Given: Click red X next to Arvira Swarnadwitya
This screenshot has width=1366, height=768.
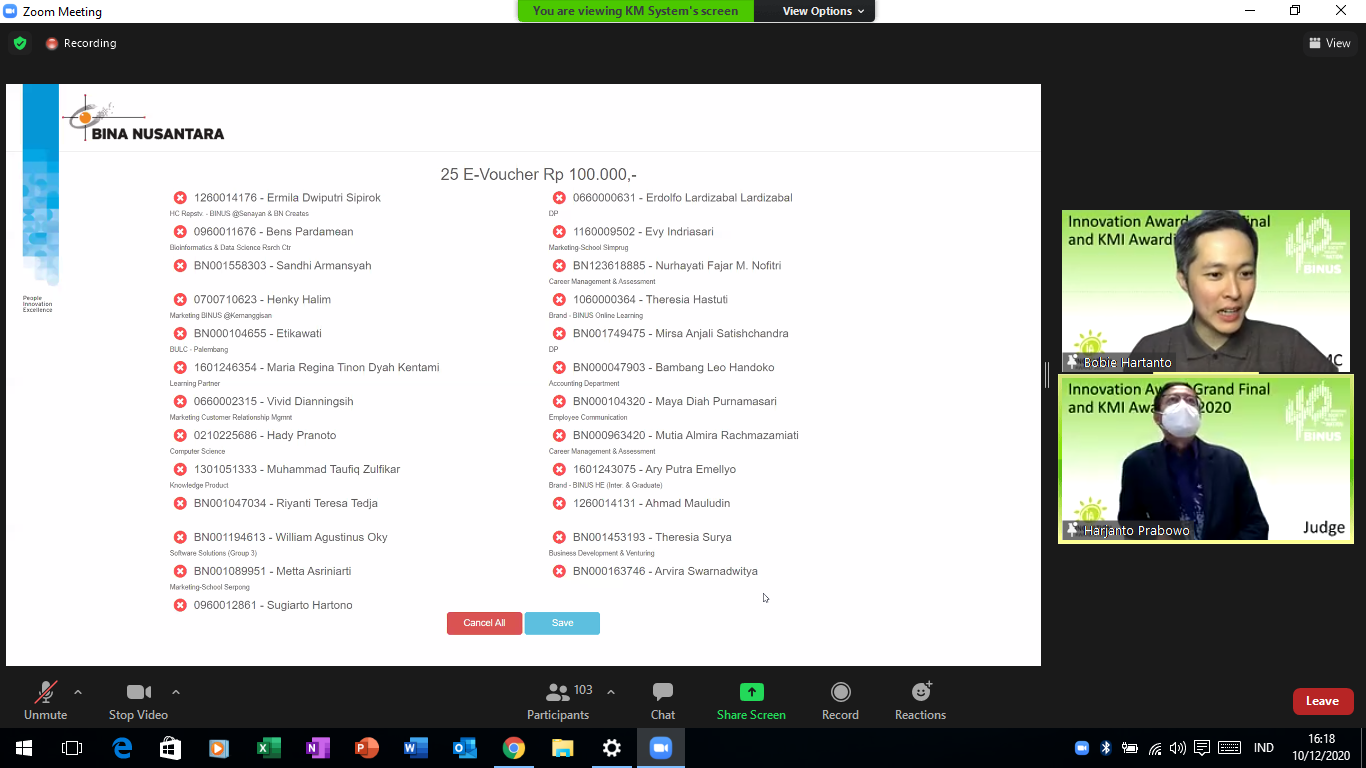Looking at the screenshot, I should pyautogui.click(x=559, y=572).
